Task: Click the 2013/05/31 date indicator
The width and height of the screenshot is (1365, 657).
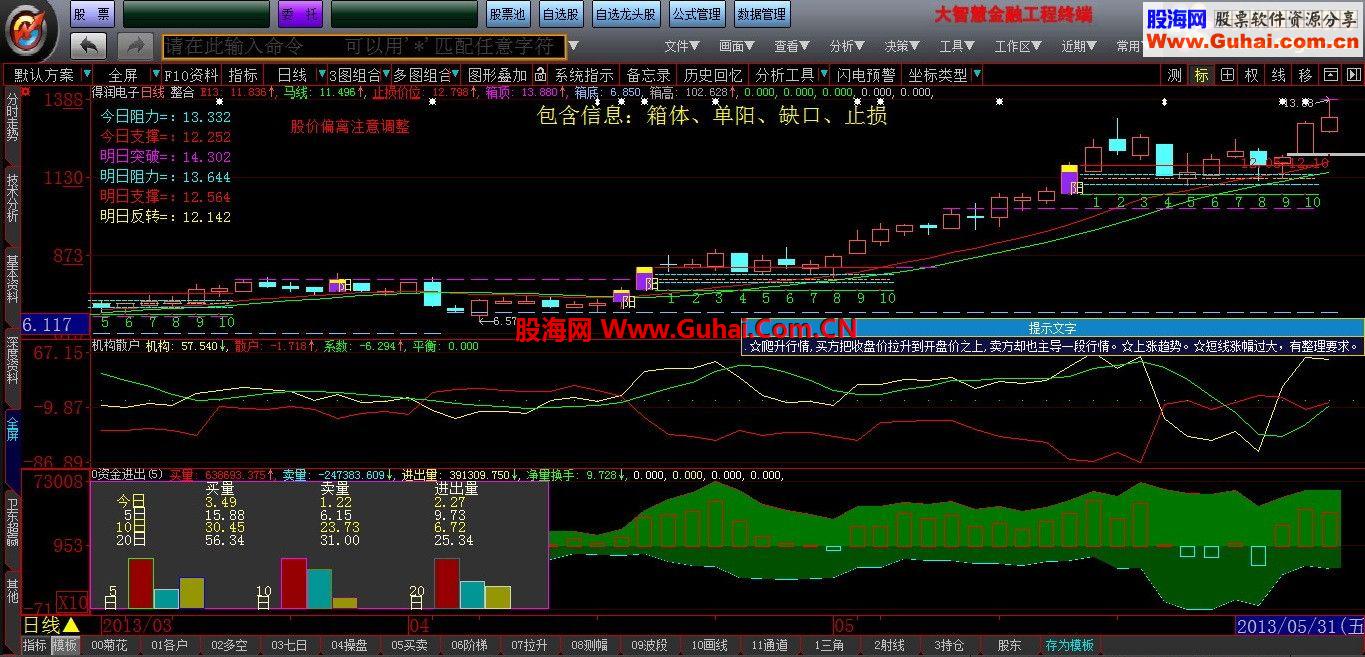Action: click(x=1300, y=626)
